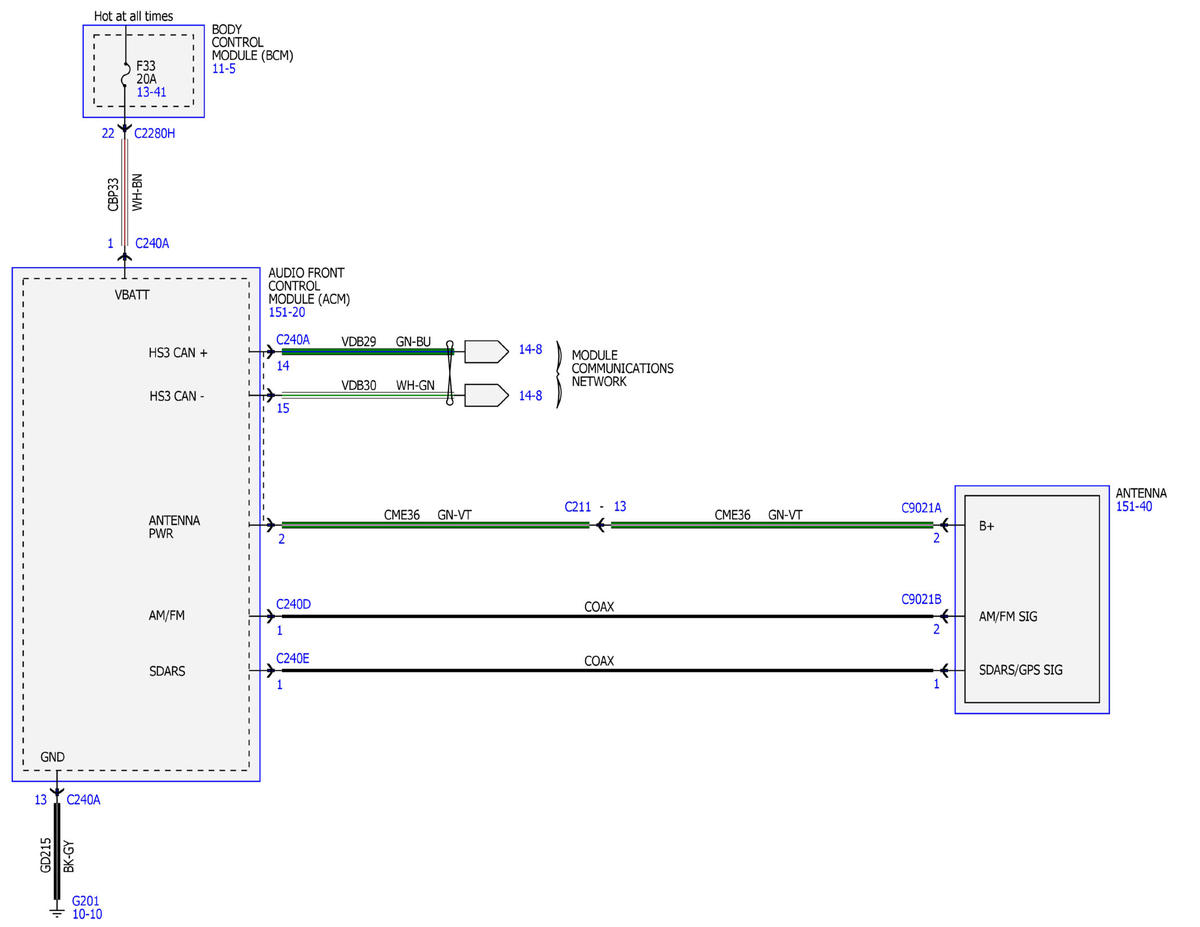Select wire color label WH-BN
This screenshot has width=1200, height=927.
[x=138, y=191]
